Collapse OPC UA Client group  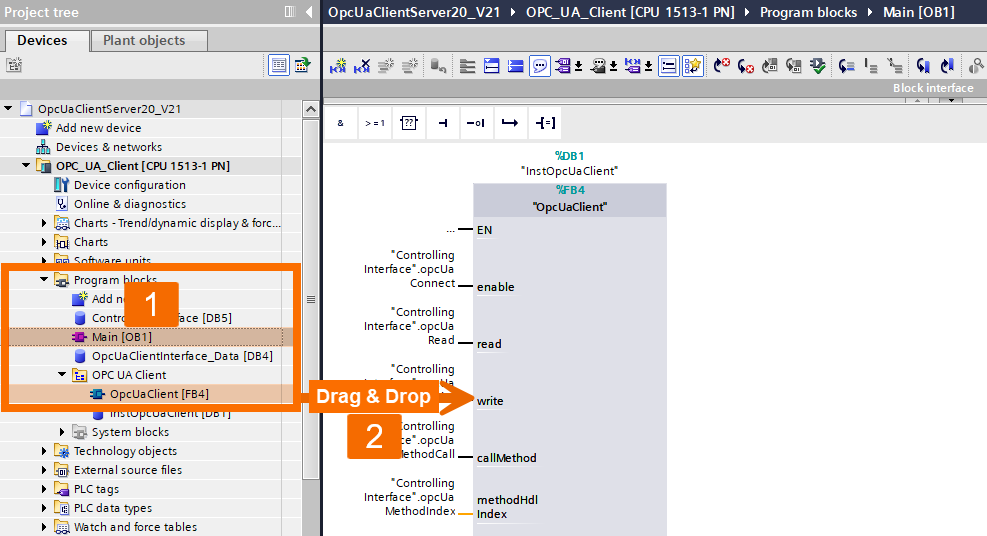[62, 374]
